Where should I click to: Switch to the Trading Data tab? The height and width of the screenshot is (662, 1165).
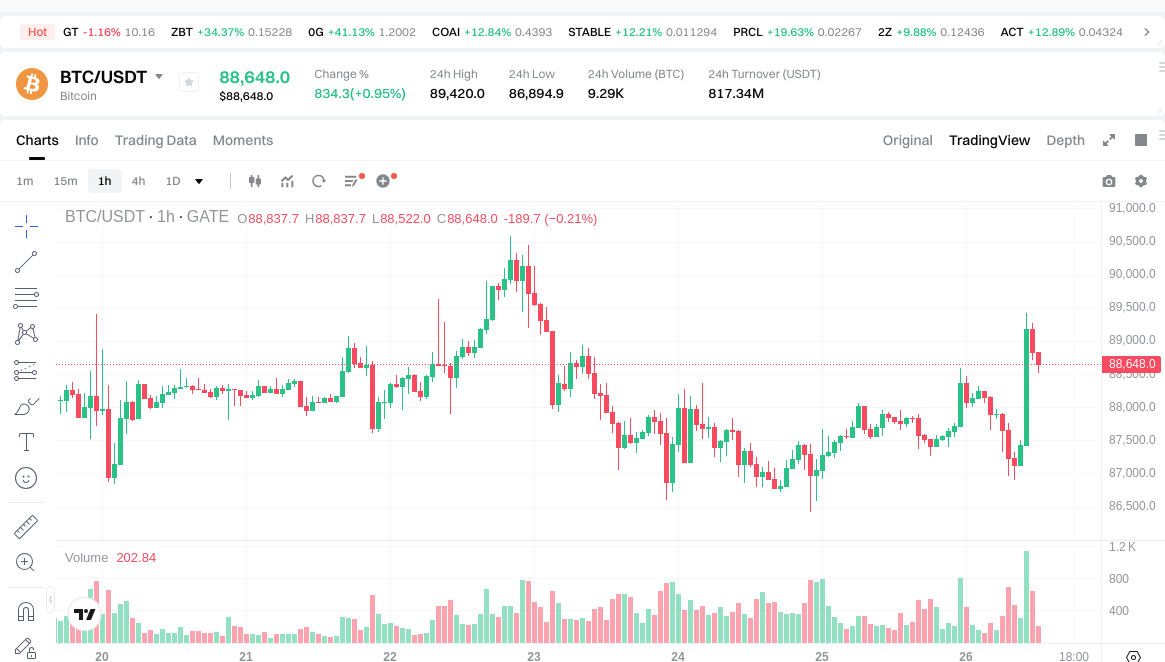click(155, 140)
